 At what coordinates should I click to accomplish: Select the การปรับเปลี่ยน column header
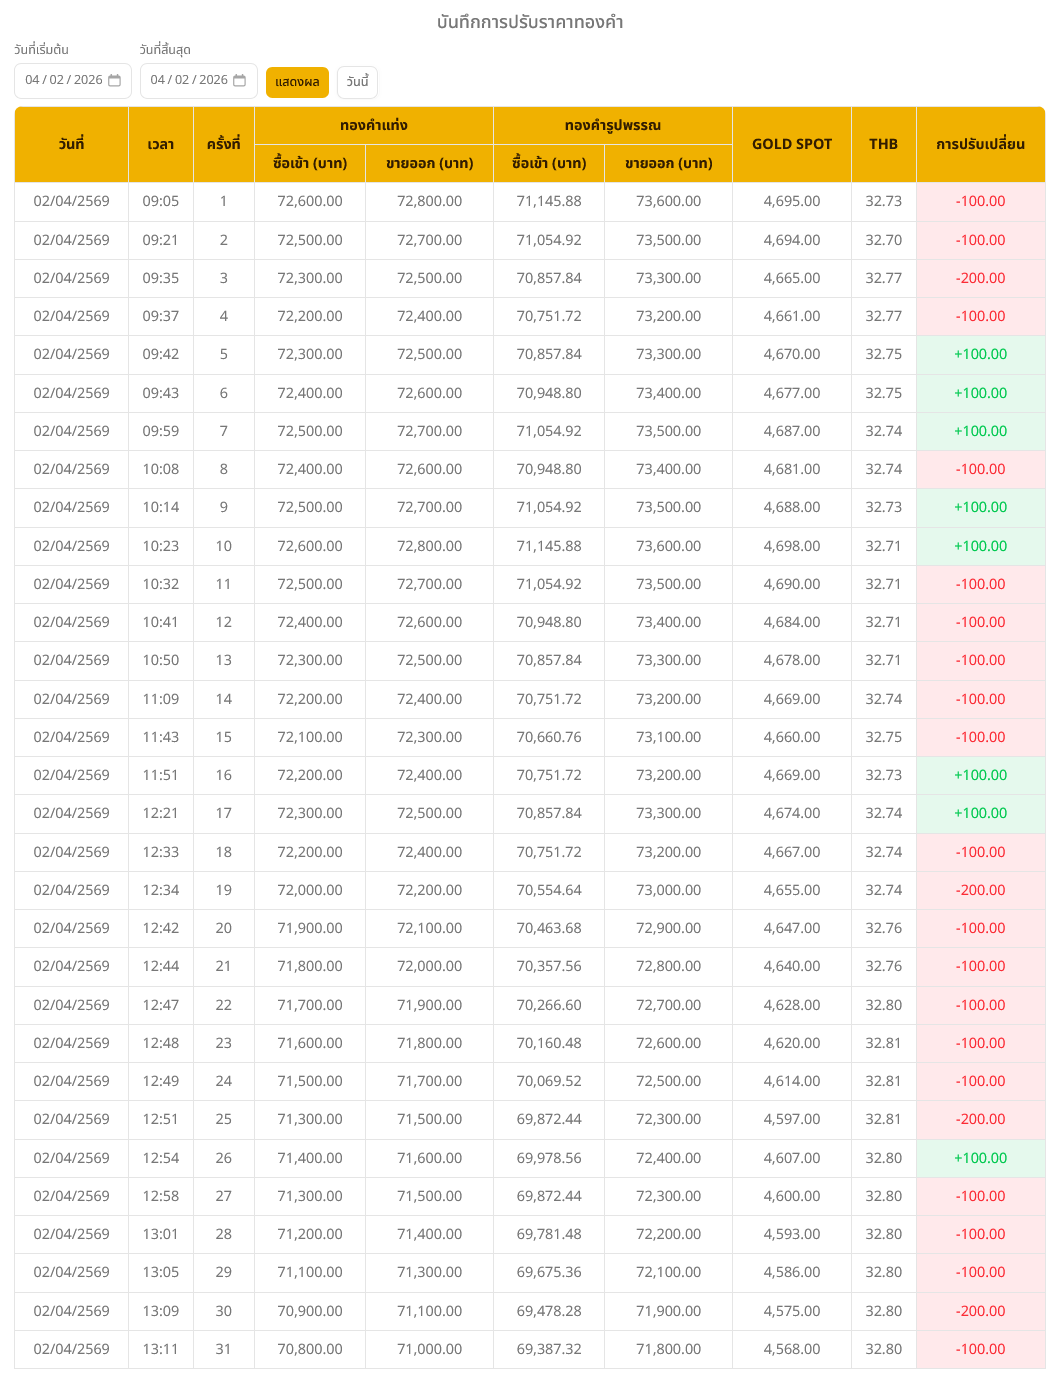click(x=980, y=144)
